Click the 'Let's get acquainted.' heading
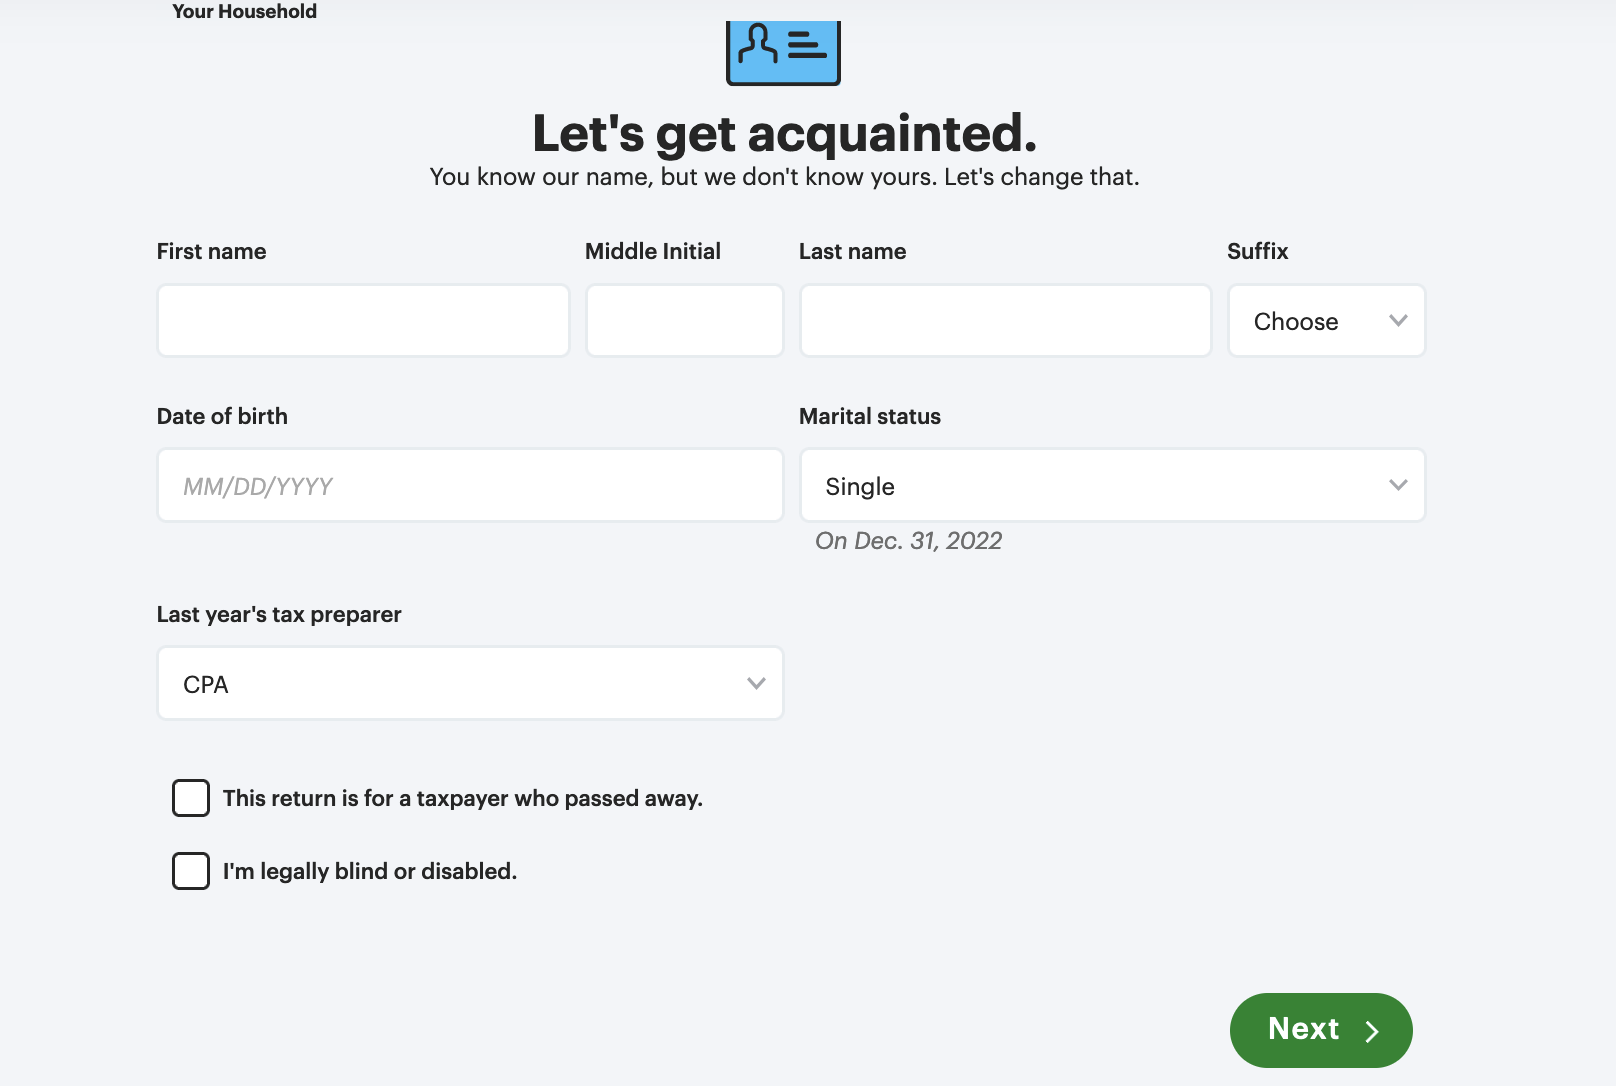Screen dimensions: 1616x1086 [784, 133]
